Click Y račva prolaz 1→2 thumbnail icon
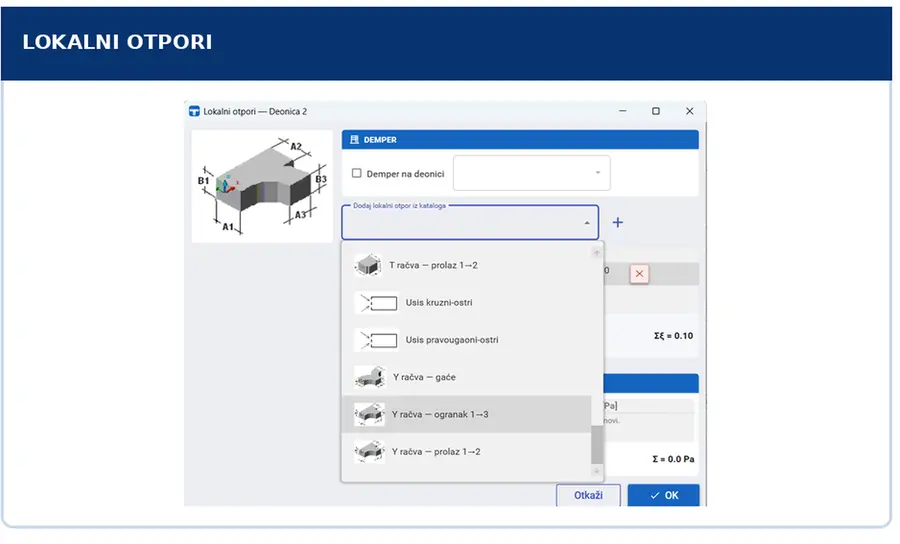Viewport: 900px width, 544px height. [x=370, y=452]
